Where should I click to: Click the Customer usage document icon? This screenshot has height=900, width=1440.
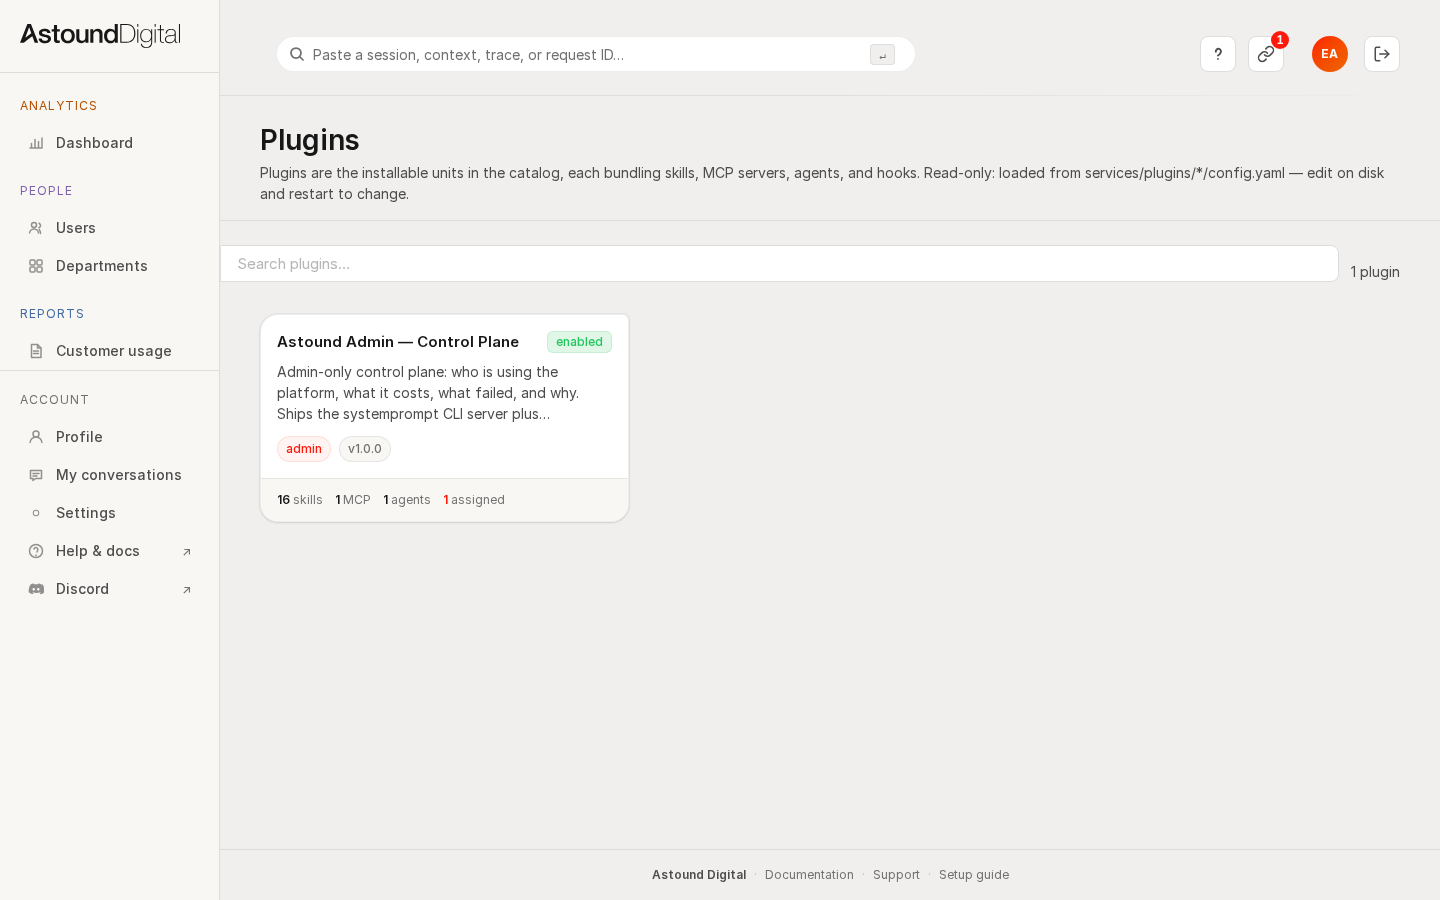click(36, 351)
